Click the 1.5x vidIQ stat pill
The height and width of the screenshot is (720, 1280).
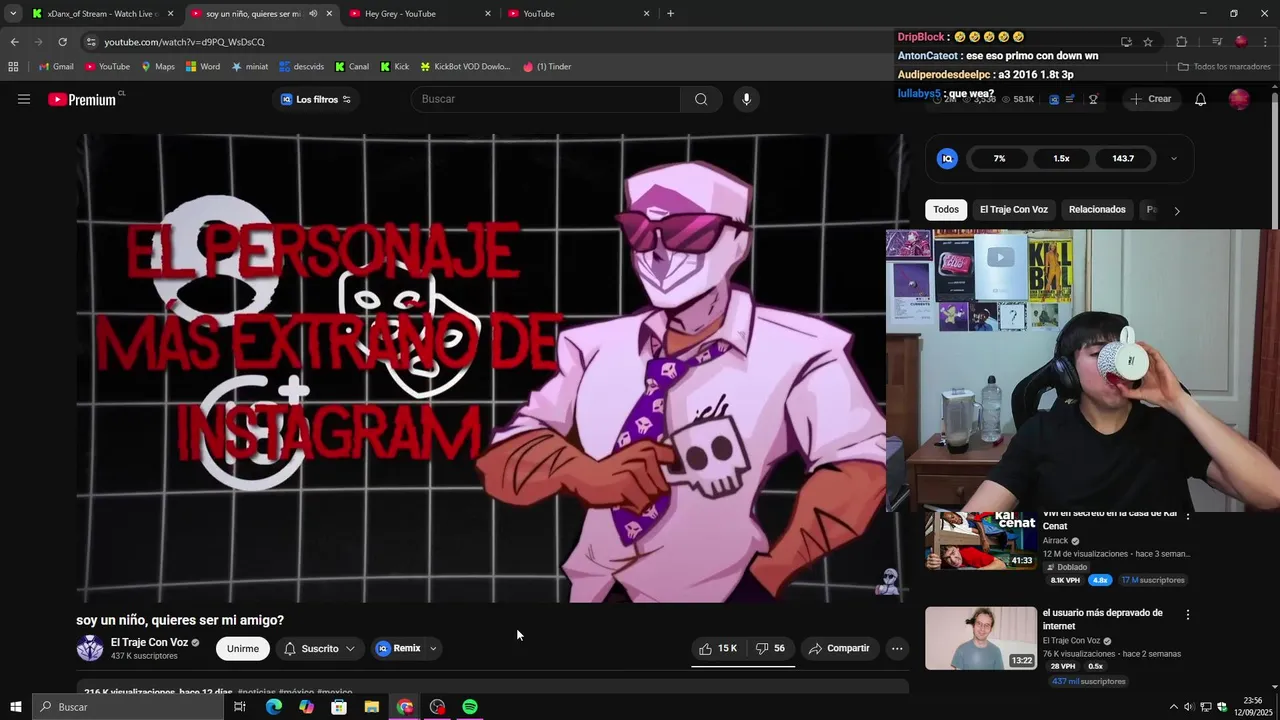[x=1061, y=158]
